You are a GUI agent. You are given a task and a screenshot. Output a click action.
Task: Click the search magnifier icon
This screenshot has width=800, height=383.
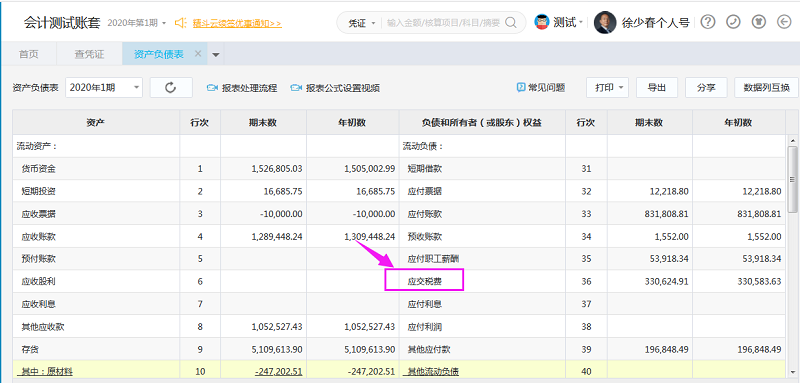pos(511,23)
